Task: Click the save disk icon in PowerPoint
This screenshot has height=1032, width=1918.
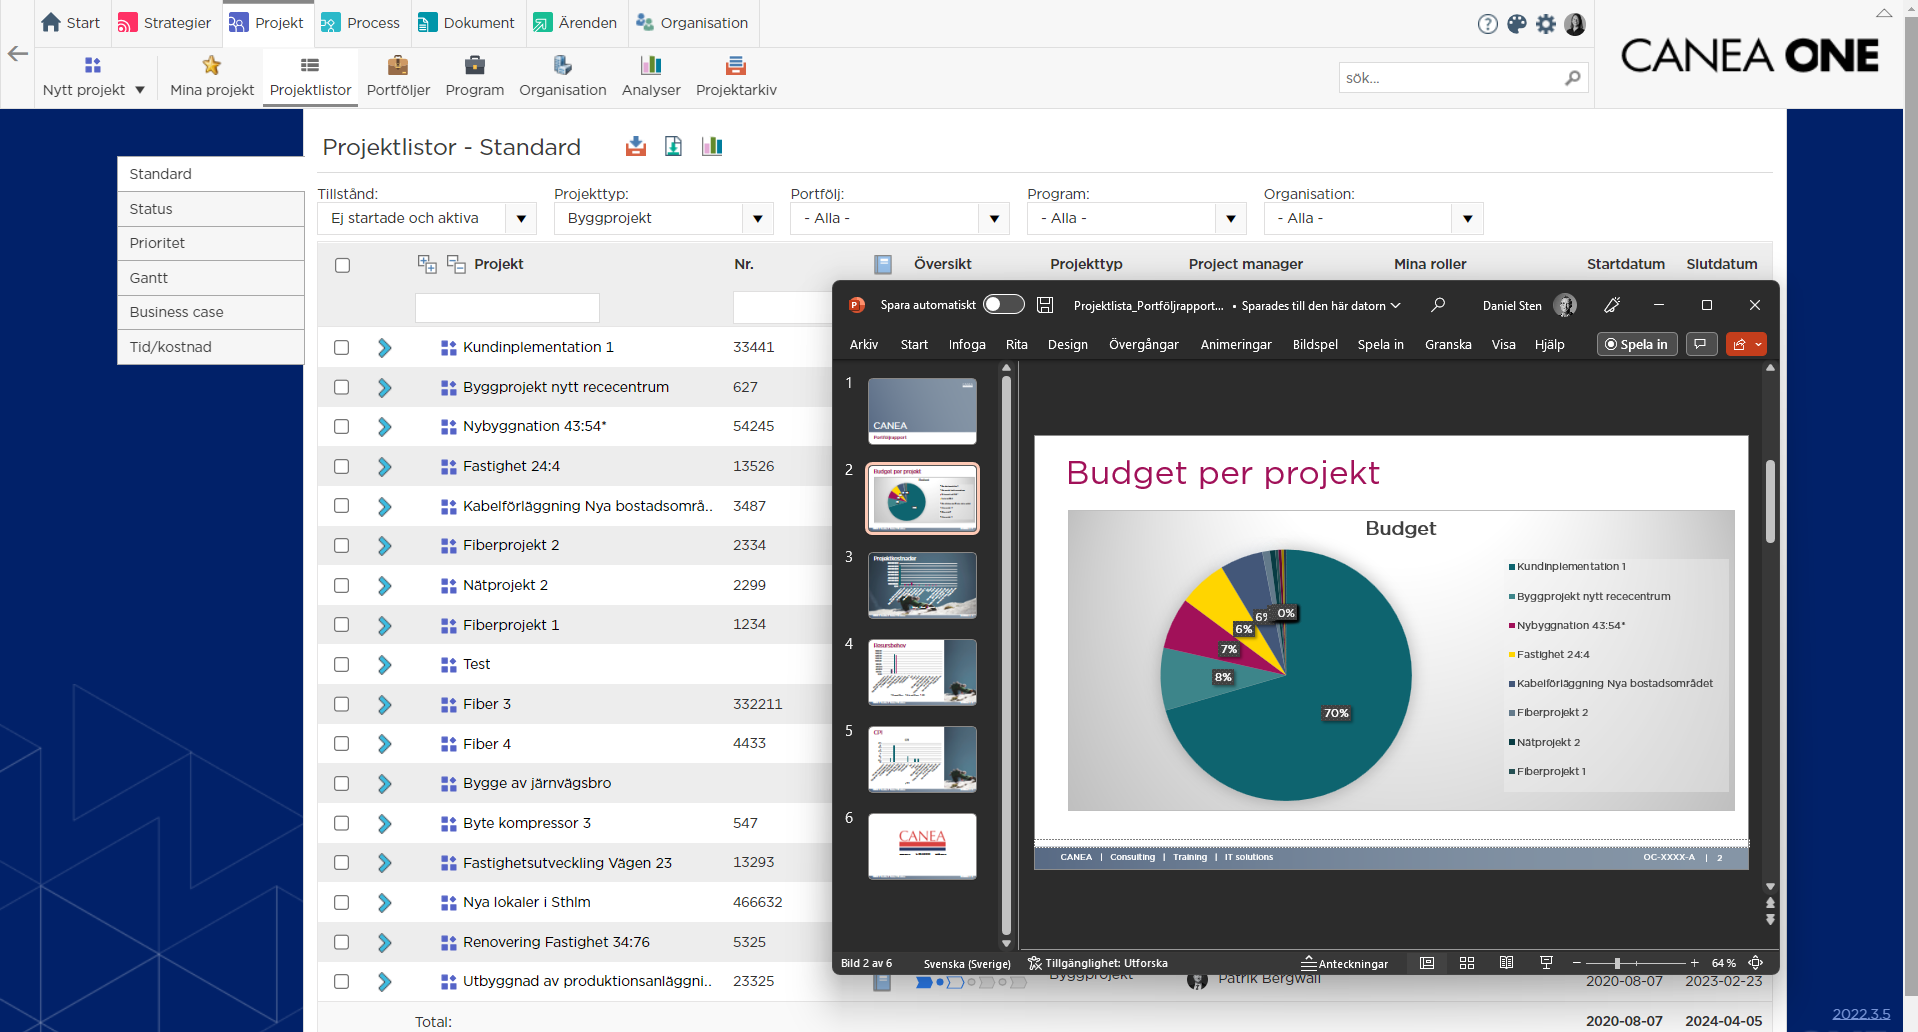Action: click(x=1045, y=305)
